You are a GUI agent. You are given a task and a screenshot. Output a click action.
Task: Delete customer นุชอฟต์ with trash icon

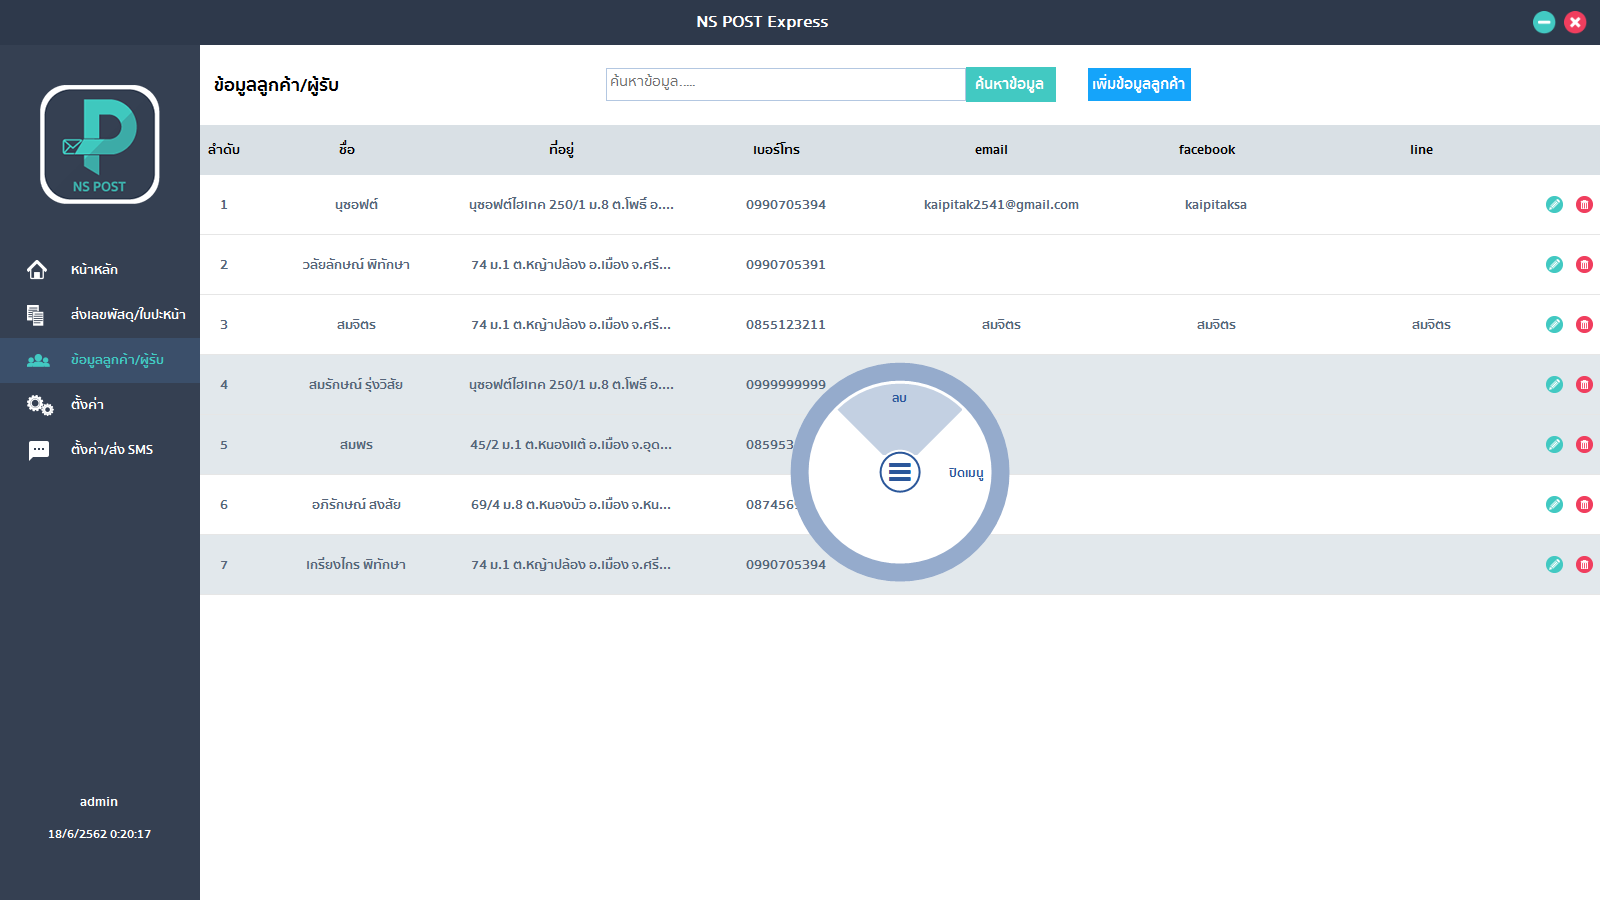pos(1584,204)
